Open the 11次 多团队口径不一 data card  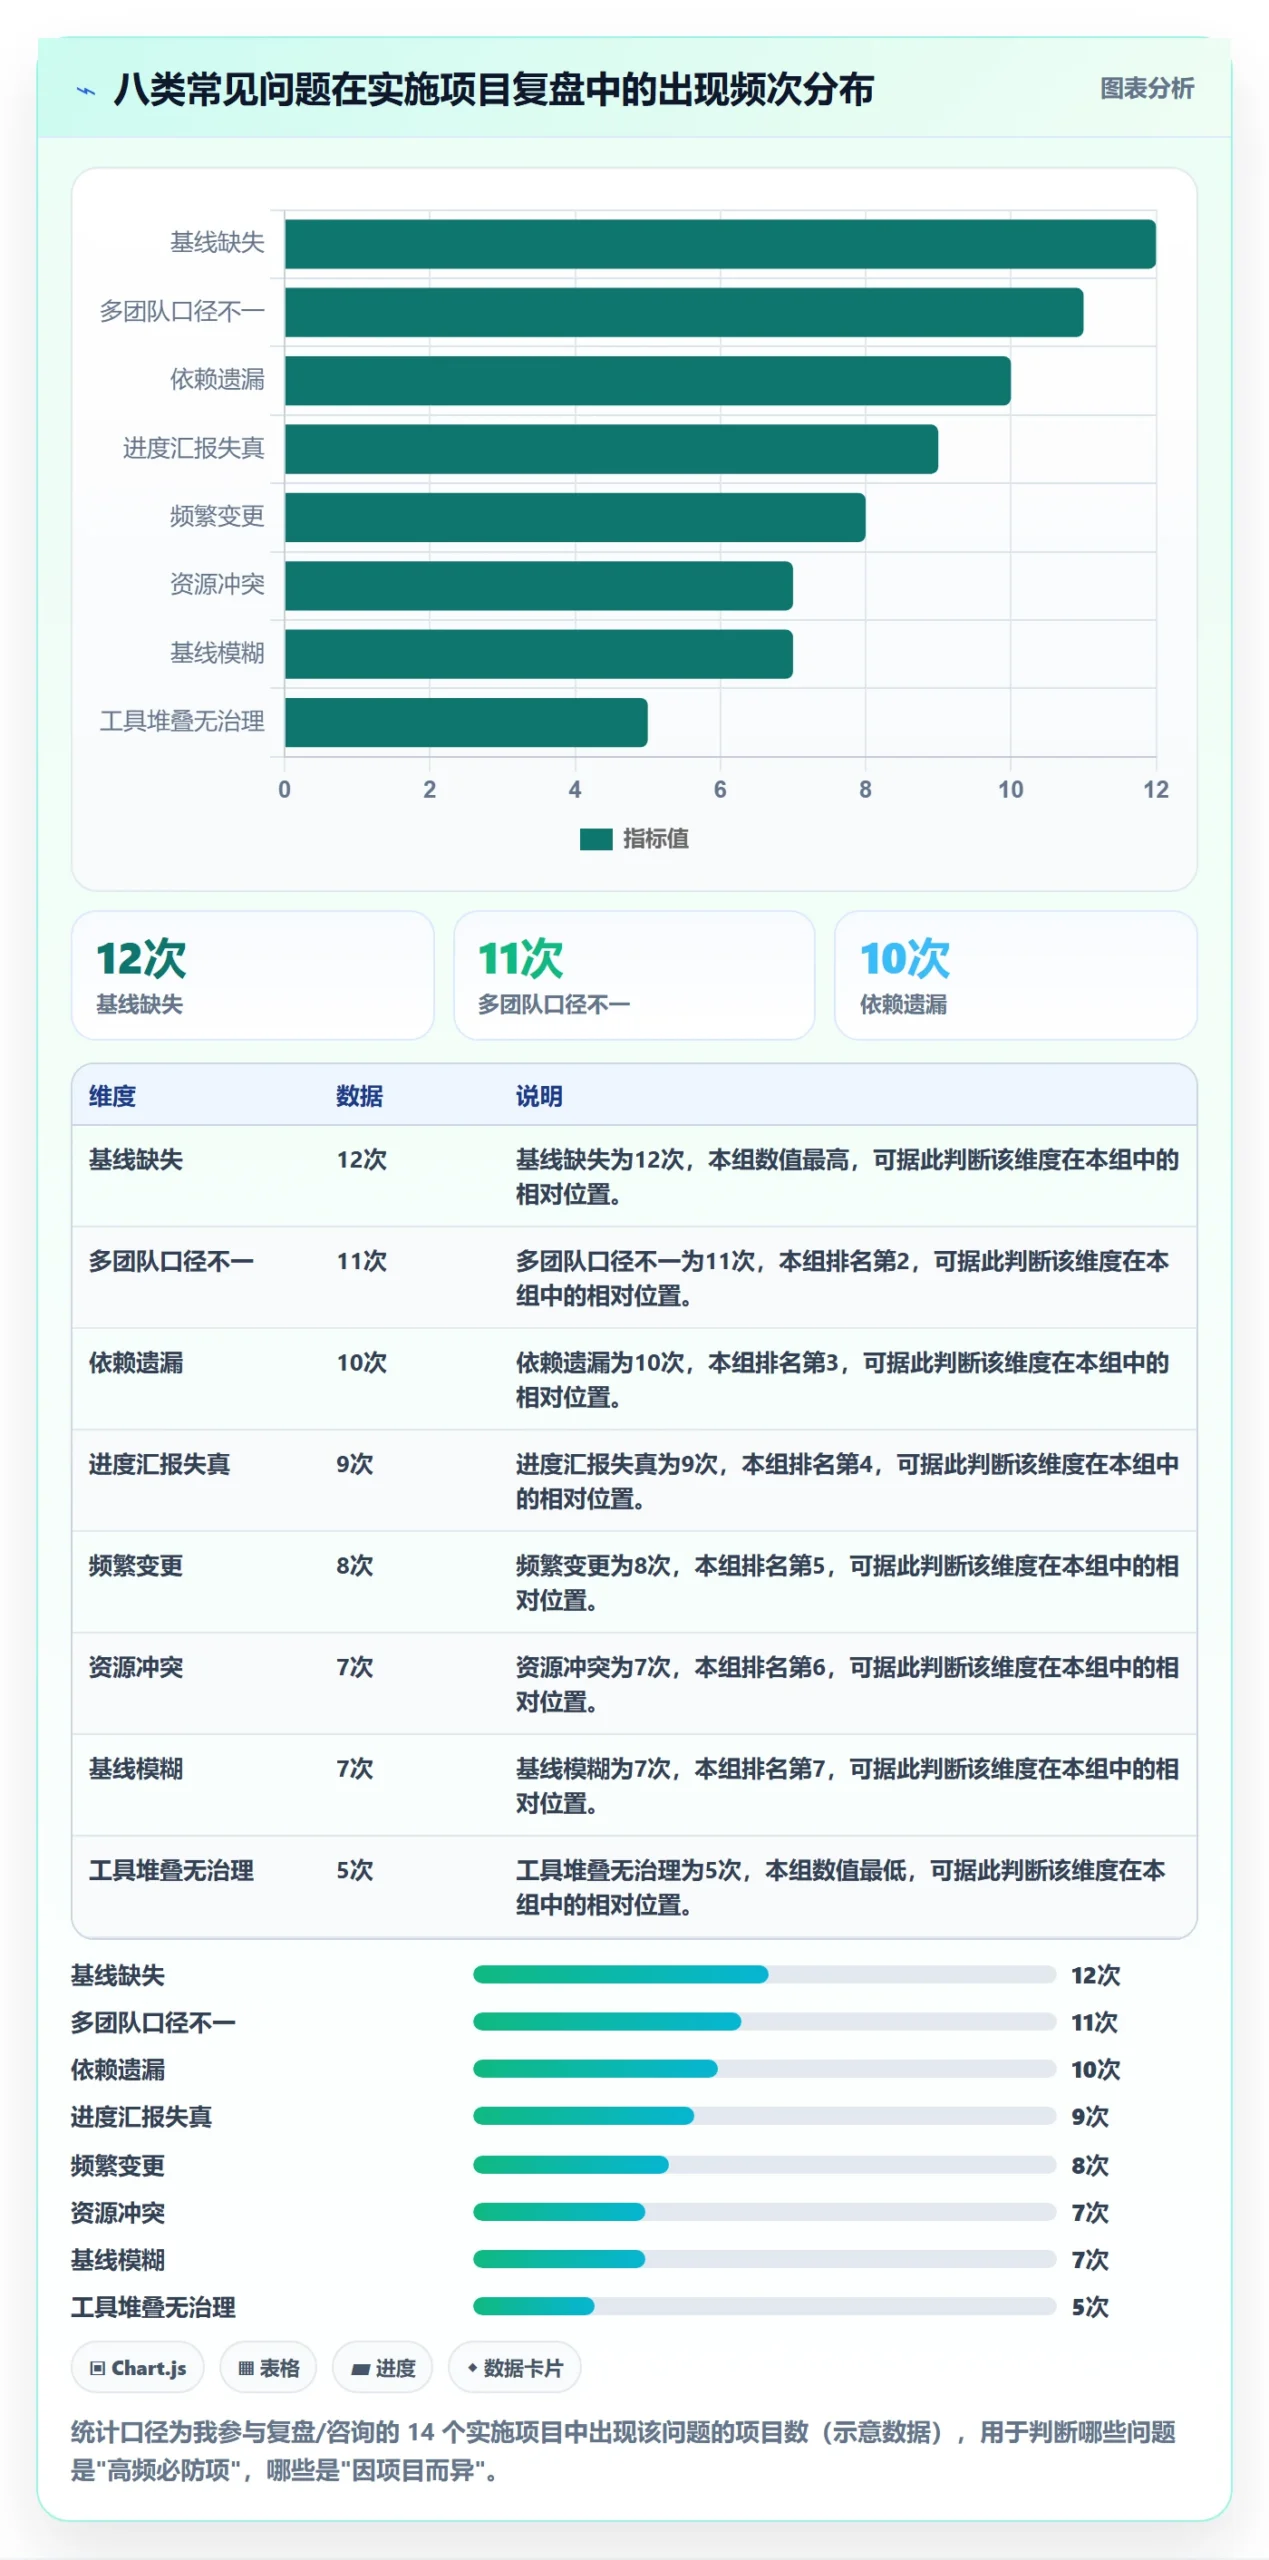coord(634,975)
